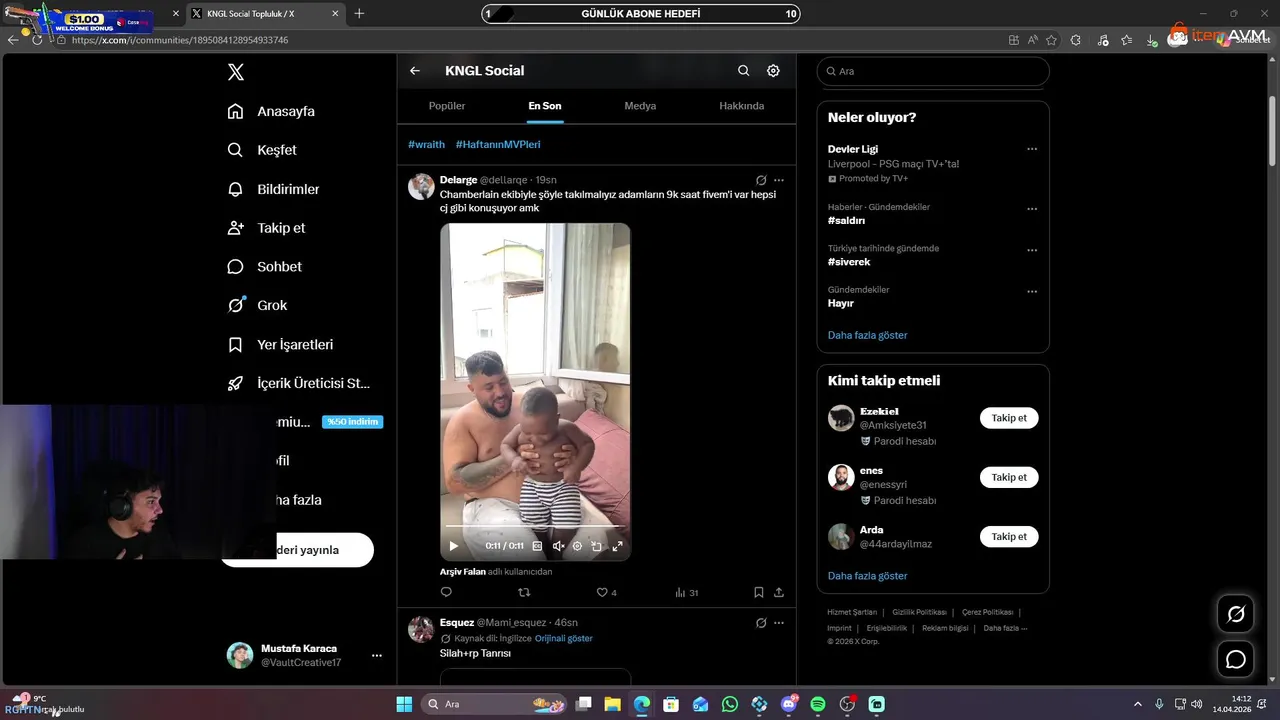The width and height of the screenshot is (1280, 720).
Task: Follow Ezekiel with Takip et
Action: [1009, 418]
